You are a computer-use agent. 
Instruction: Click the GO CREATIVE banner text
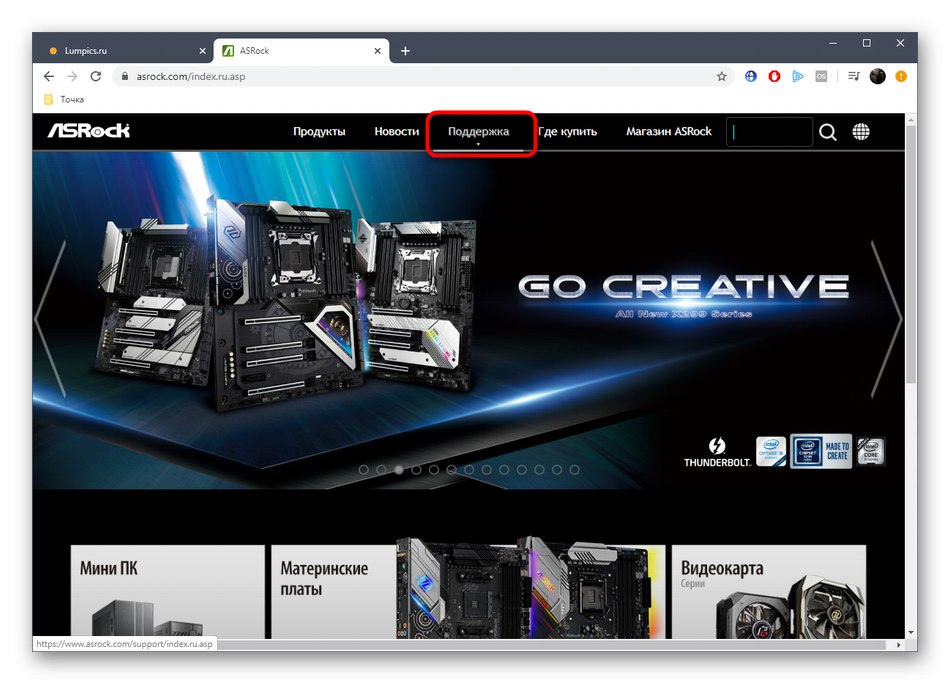pyautogui.click(x=683, y=287)
